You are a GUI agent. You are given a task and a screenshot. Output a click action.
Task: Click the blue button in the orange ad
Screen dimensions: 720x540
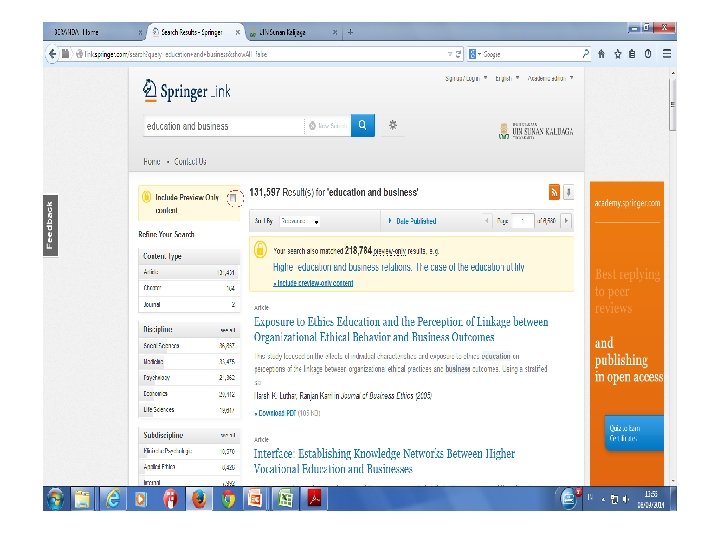click(634, 433)
